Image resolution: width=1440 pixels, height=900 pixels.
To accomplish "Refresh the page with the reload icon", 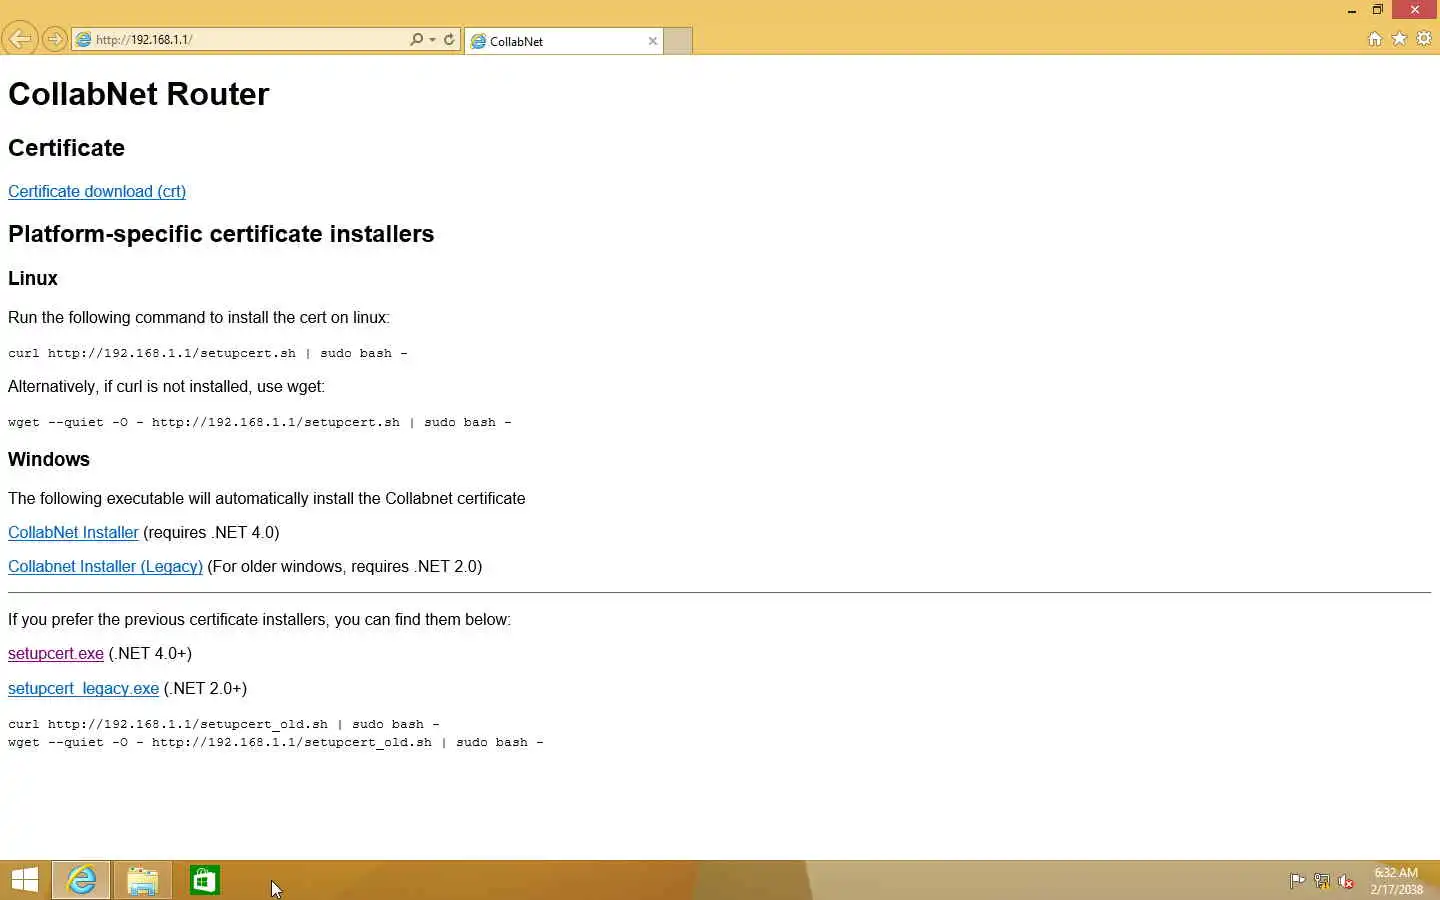I will (449, 40).
